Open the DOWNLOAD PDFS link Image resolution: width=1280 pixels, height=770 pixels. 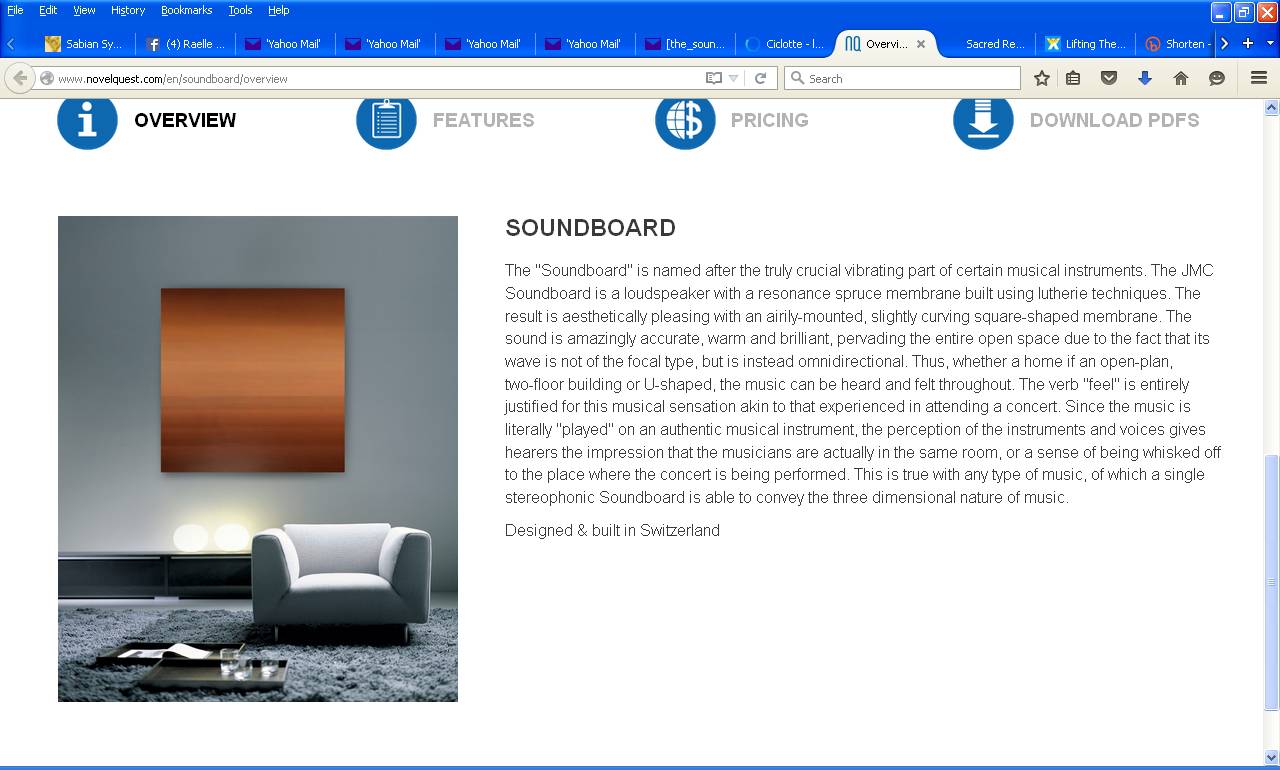(x=1114, y=120)
